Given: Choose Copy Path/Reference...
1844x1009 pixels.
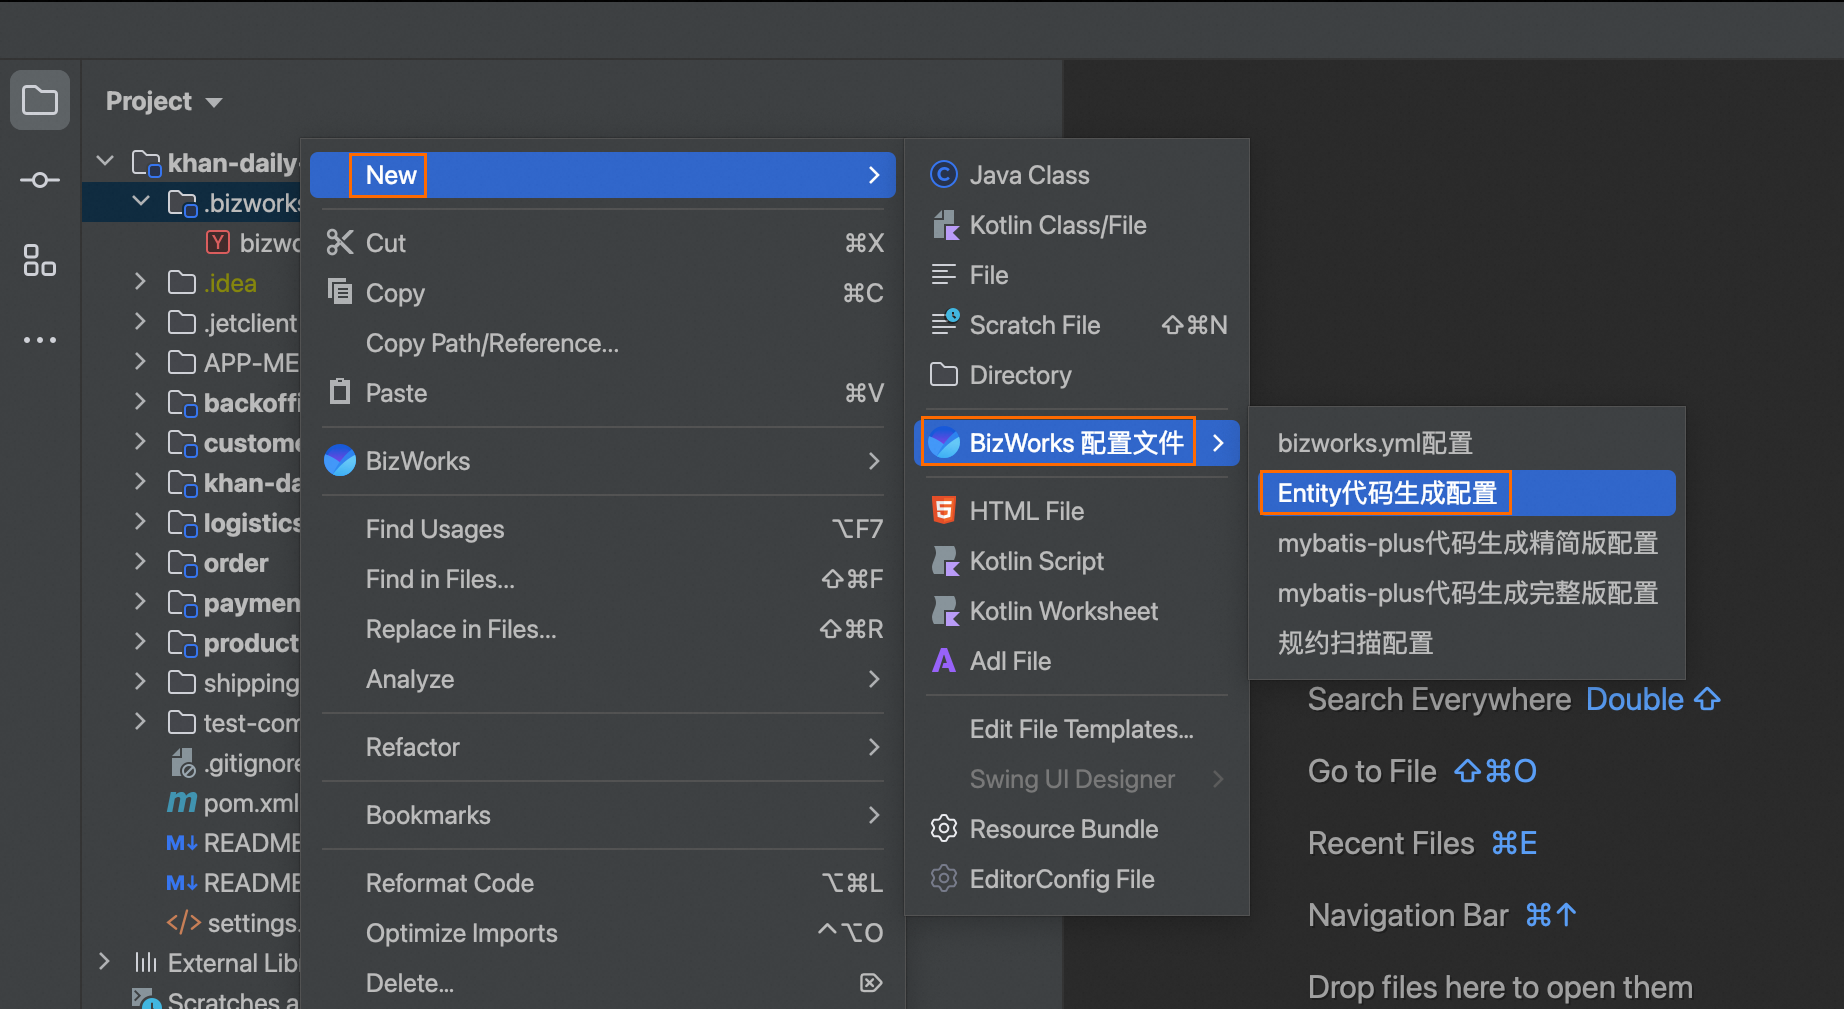Looking at the screenshot, I should (603, 343).
